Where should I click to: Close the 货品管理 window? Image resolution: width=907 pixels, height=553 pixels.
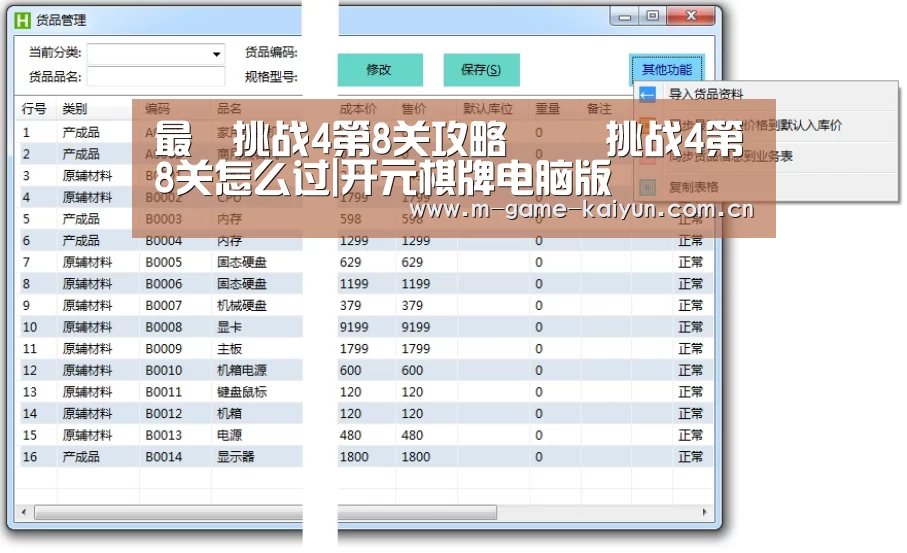[691, 16]
